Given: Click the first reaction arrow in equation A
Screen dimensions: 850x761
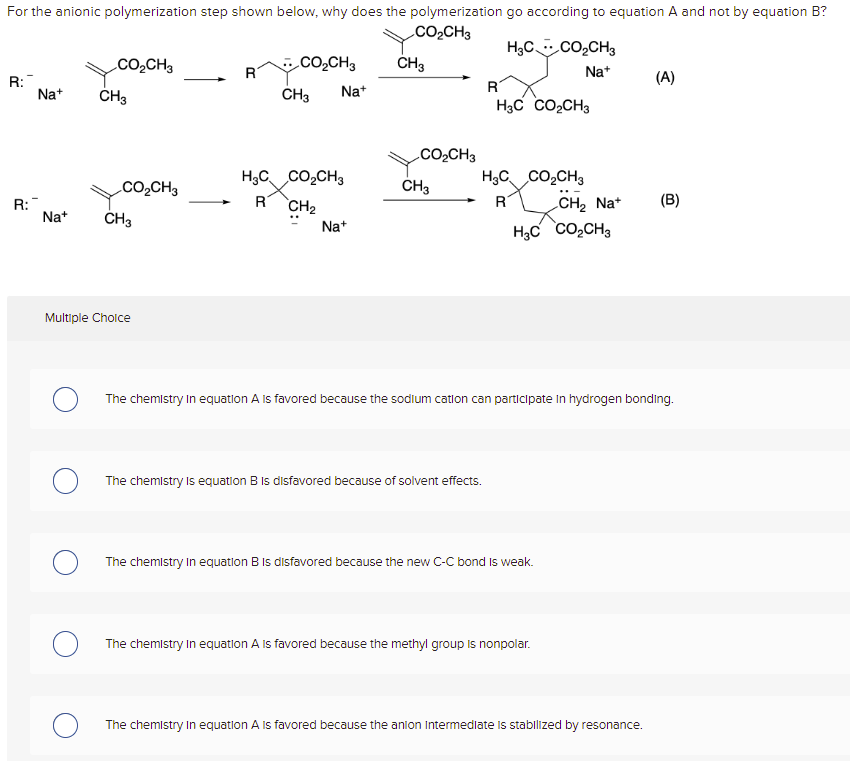Looking at the screenshot, I should pyautogui.click(x=204, y=78).
